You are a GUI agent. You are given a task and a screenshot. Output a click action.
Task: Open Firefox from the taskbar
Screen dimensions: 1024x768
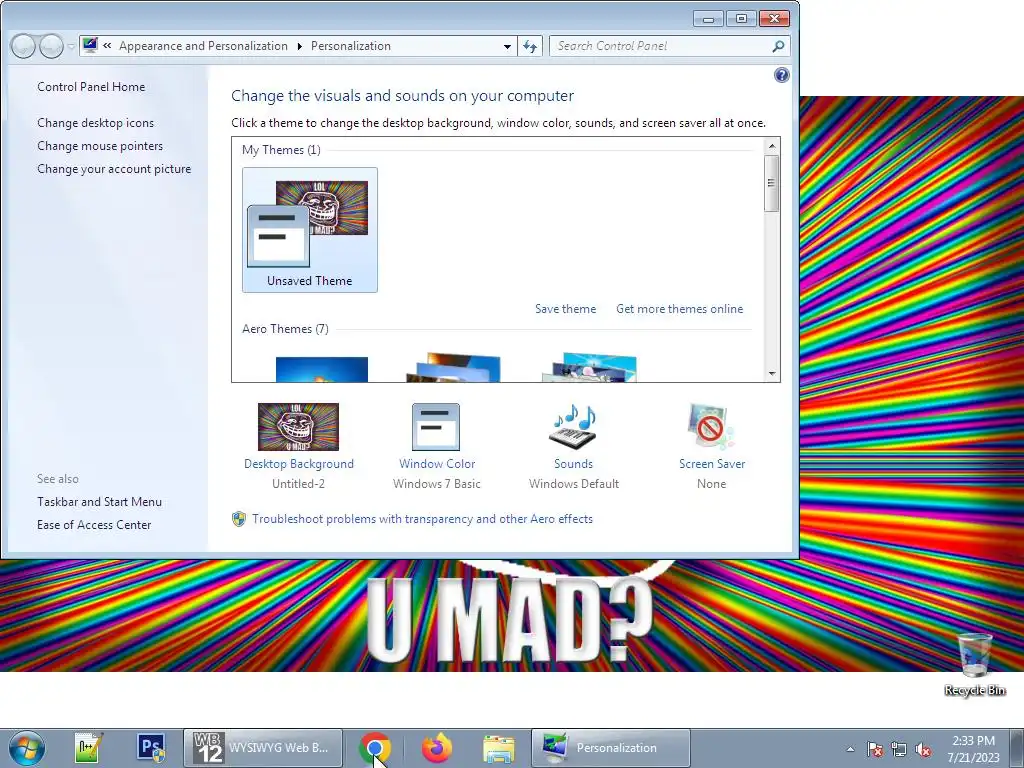(437, 748)
